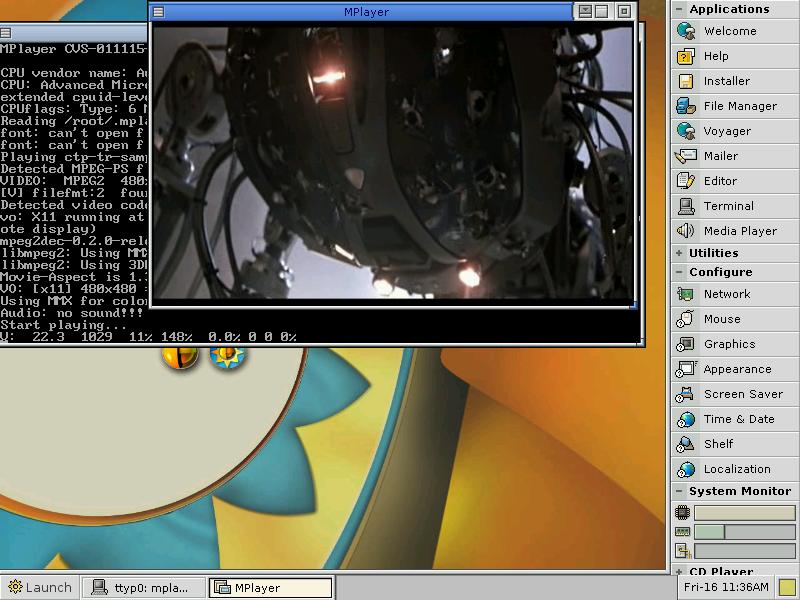800x600 pixels.
Task: Click the 'Detected MPEG-PS' terminal line
Action: point(74,169)
